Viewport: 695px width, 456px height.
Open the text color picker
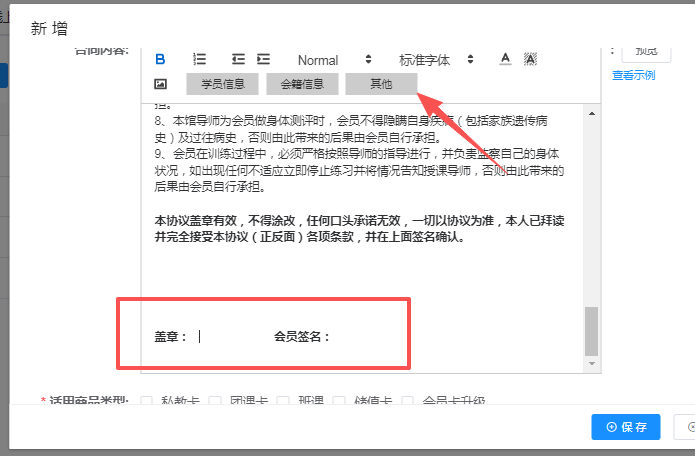pyautogui.click(x=505, y=59)
